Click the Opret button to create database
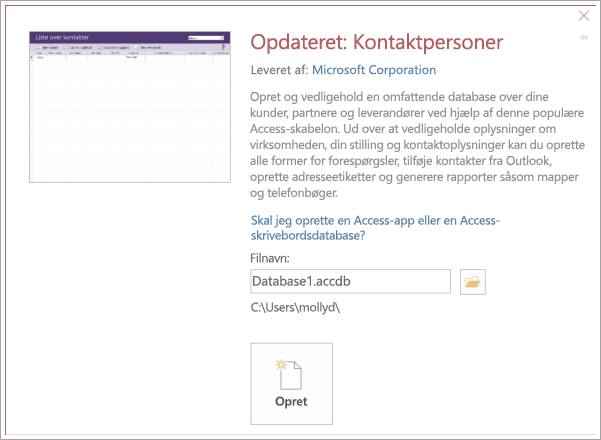Viewport: 601px width, 440px height. 291,384
